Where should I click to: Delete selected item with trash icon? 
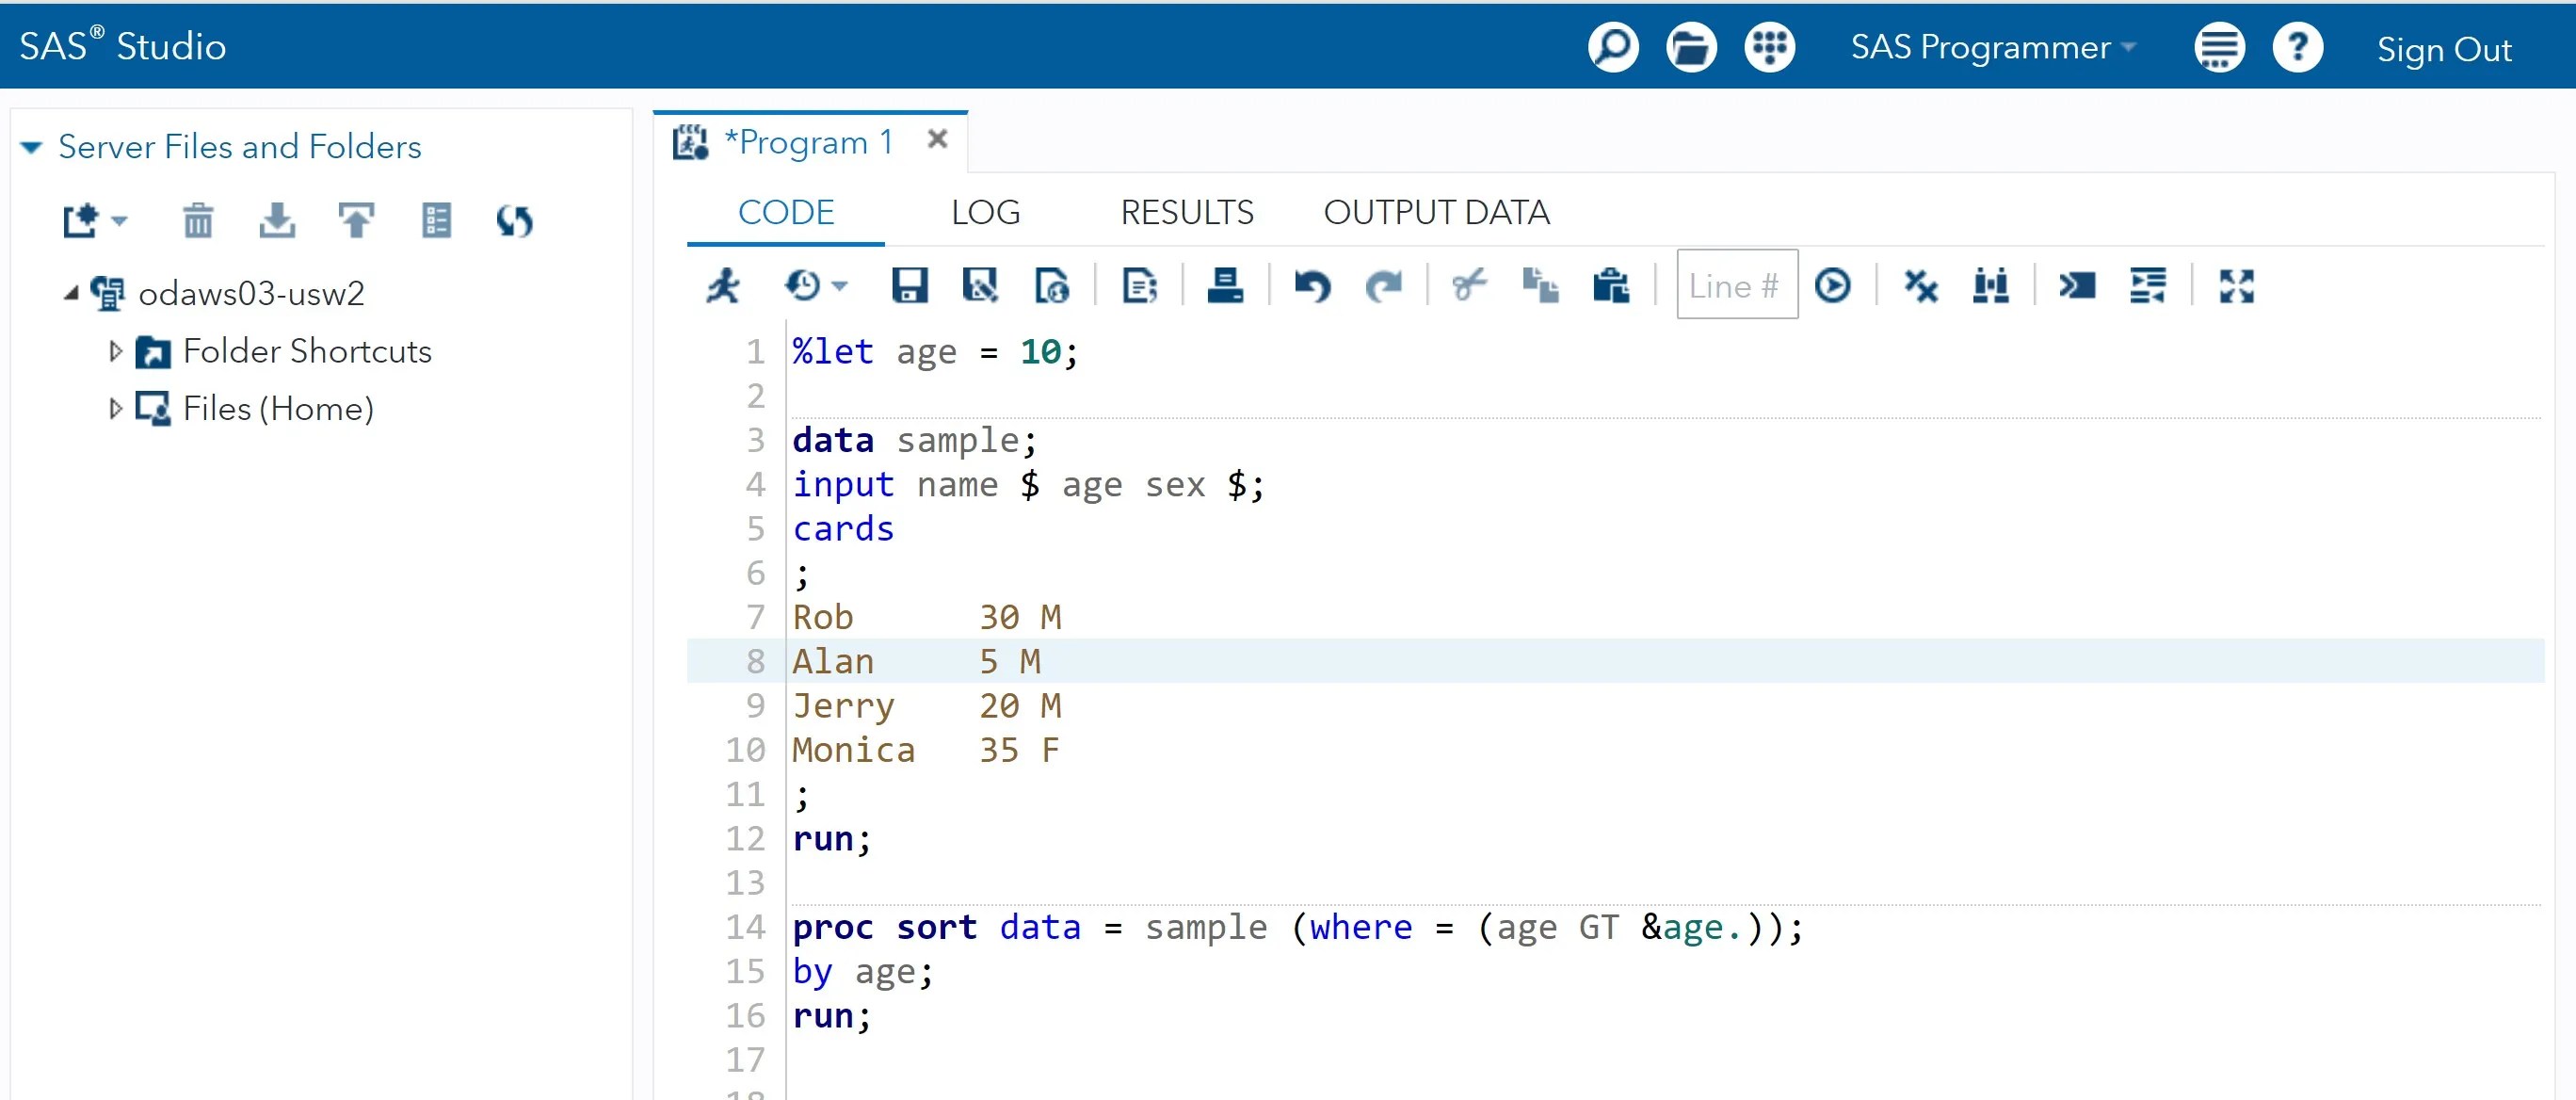pyautogui.click(x=198, y=220)
